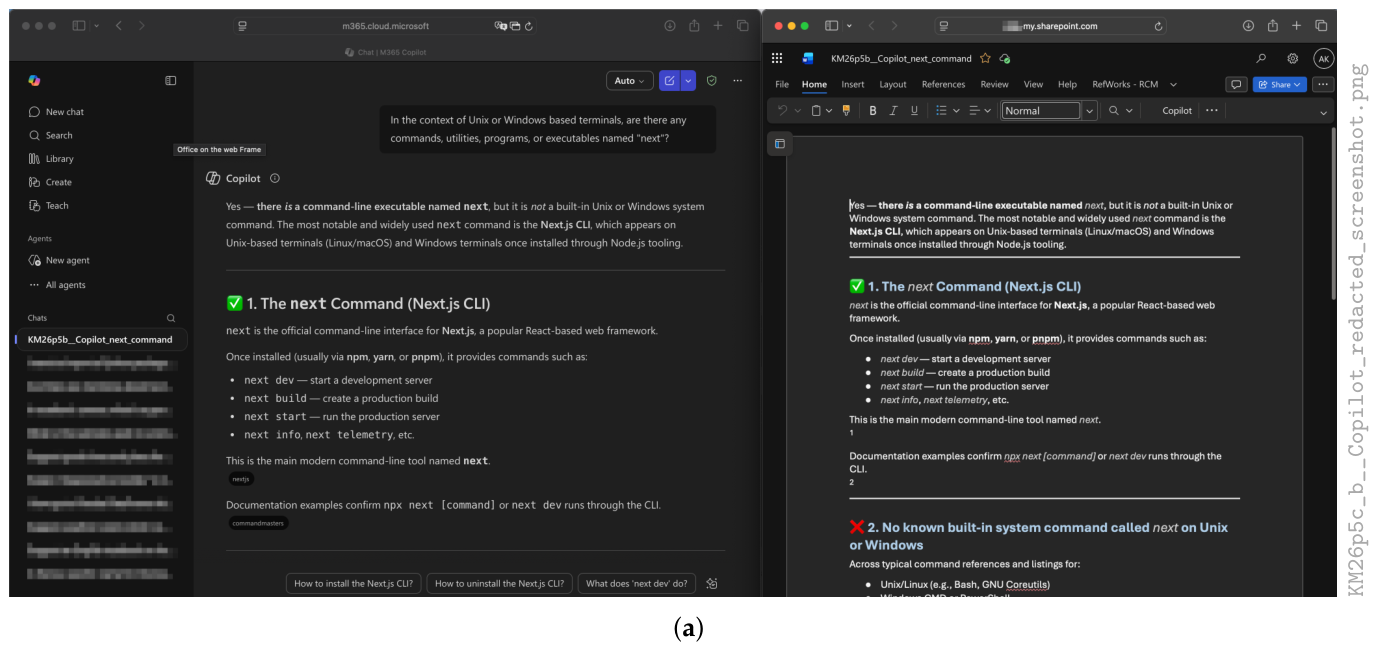Open the navigation pane icon beside document
This screenshot has width=1377, height=649.
pyautogui.click(x=780, y=144)
